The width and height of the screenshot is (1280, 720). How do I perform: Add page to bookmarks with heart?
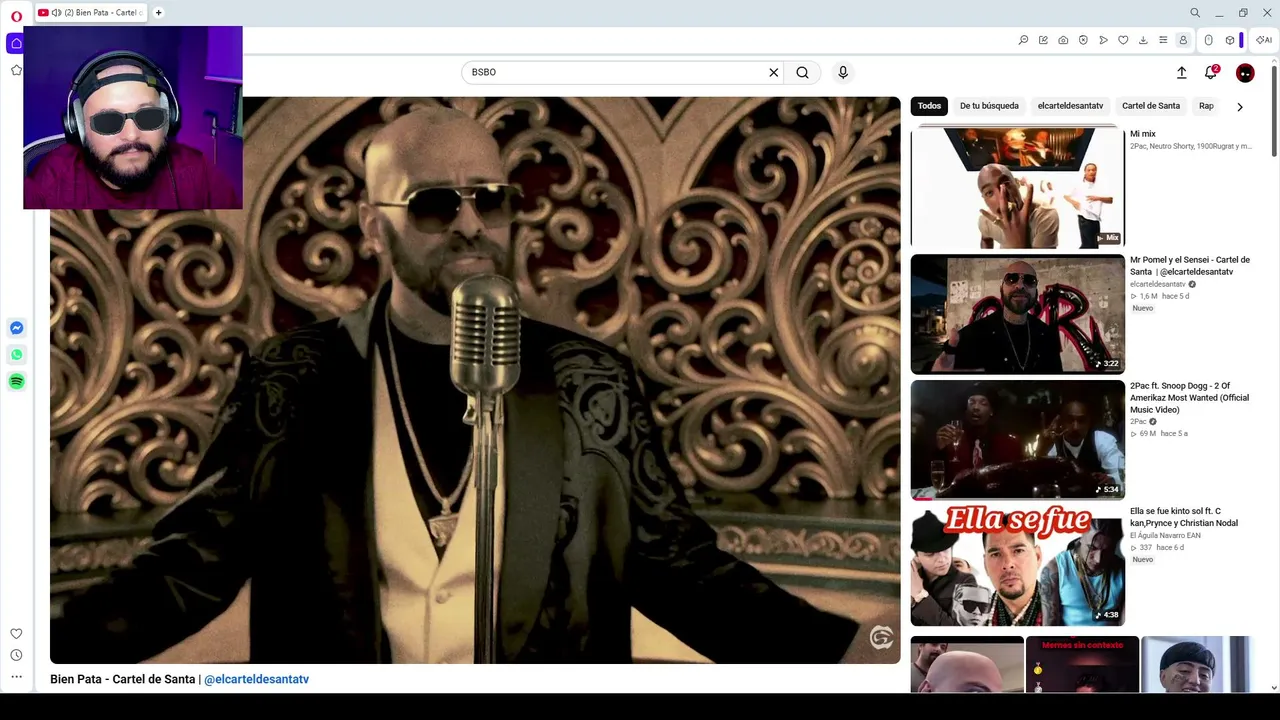(1123, 40)
